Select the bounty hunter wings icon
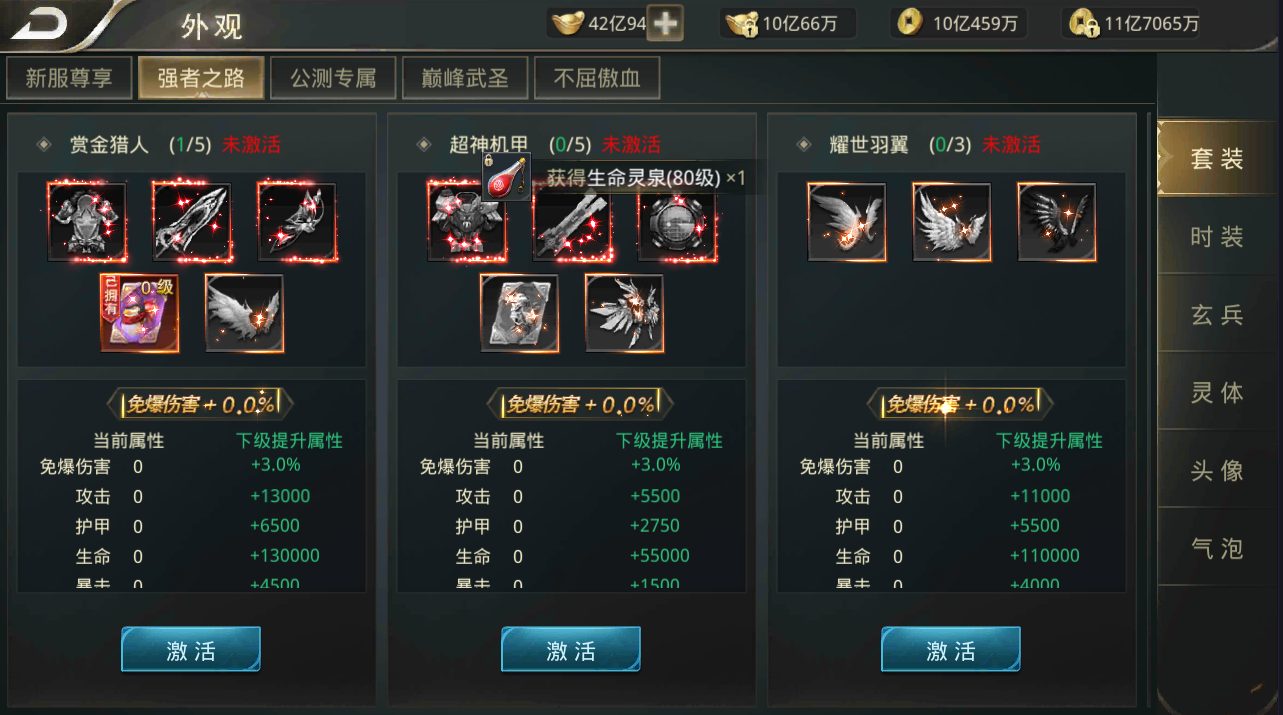 point(245,313)
